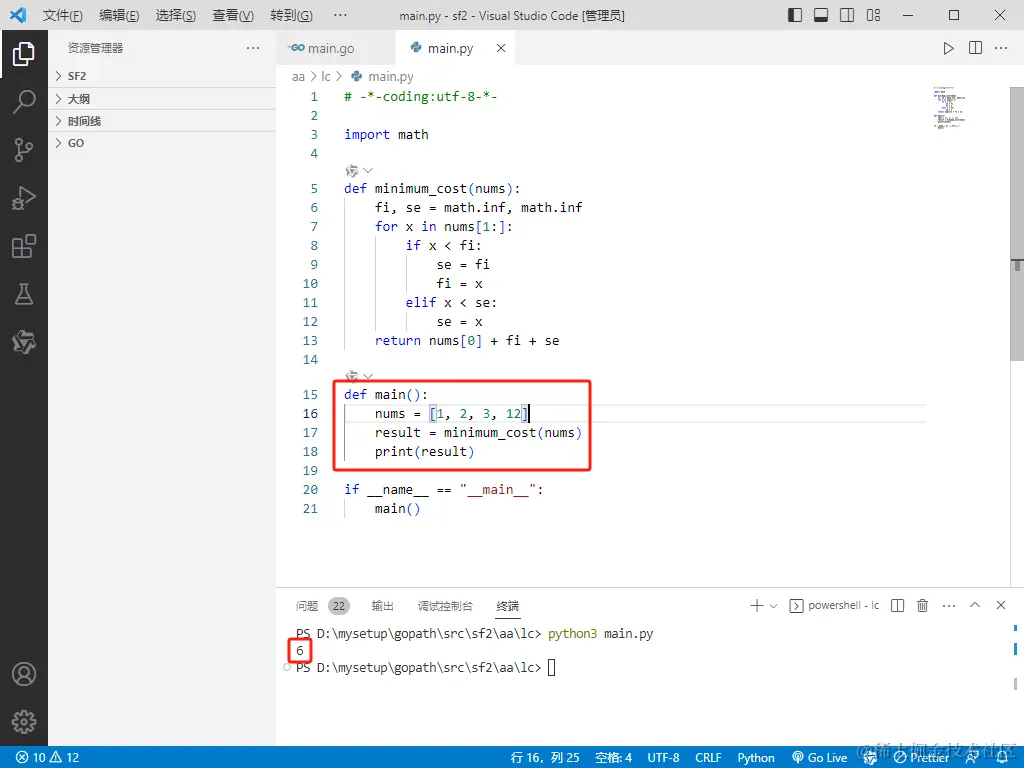1024x768 pixels.
Task: Close the main.py editor tab
Action: [x=500, y=48]
